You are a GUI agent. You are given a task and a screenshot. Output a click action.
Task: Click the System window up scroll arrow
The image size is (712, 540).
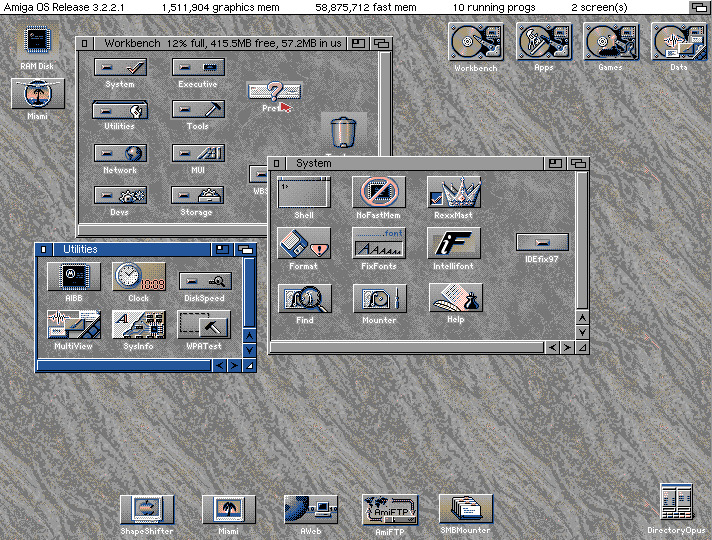(583, 318)
